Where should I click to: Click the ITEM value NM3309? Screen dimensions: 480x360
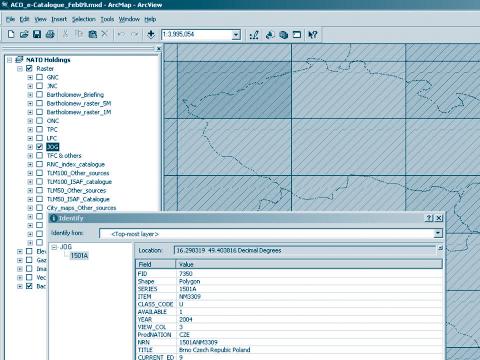coord(190,296)
